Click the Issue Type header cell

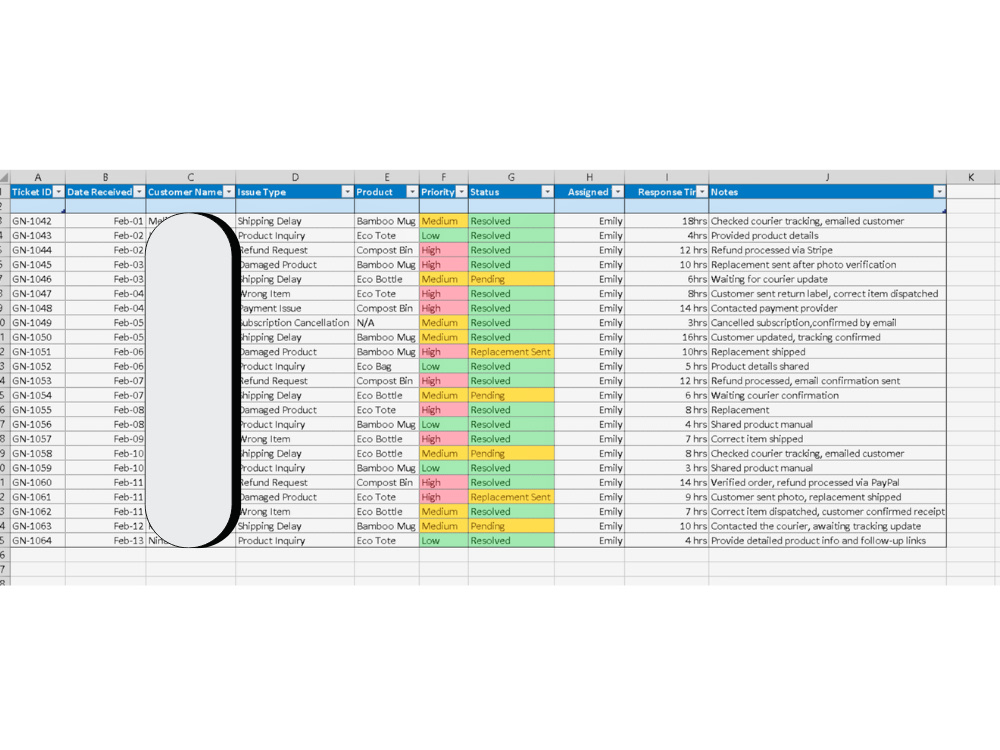click(295, 192)
